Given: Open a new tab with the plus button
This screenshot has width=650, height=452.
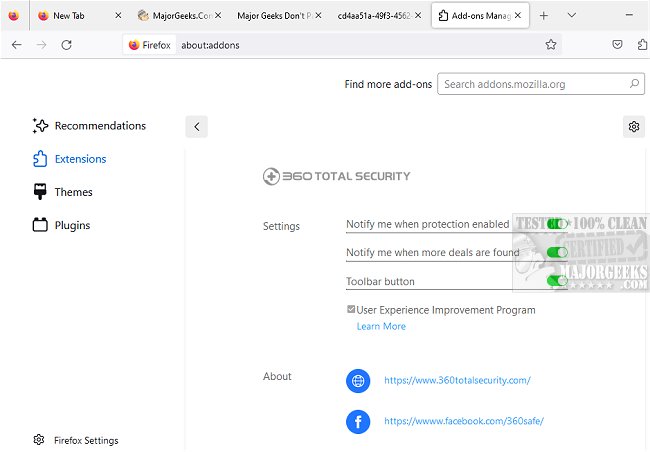Looking at the screenshot, I should point(544,16).
